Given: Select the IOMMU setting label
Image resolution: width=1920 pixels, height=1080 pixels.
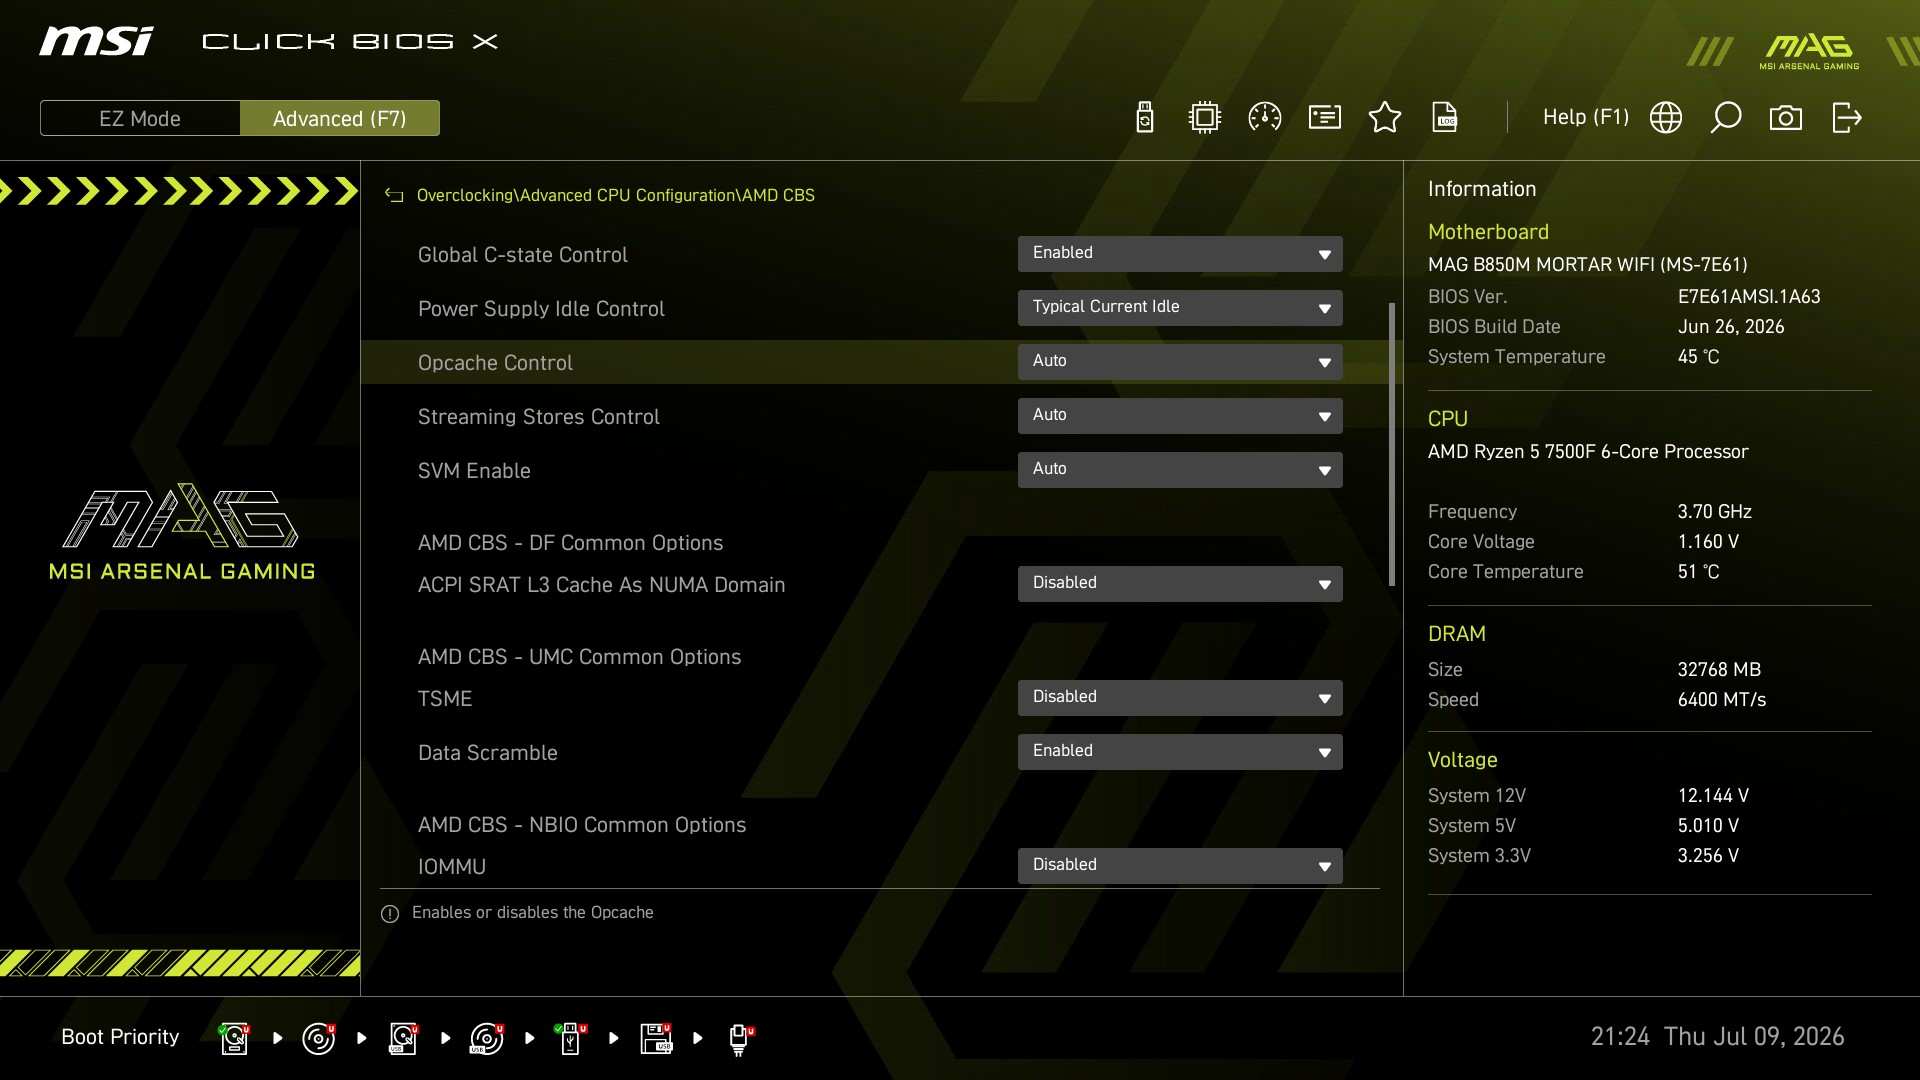Looking at the screenshot, I should (x=452, y=867).
